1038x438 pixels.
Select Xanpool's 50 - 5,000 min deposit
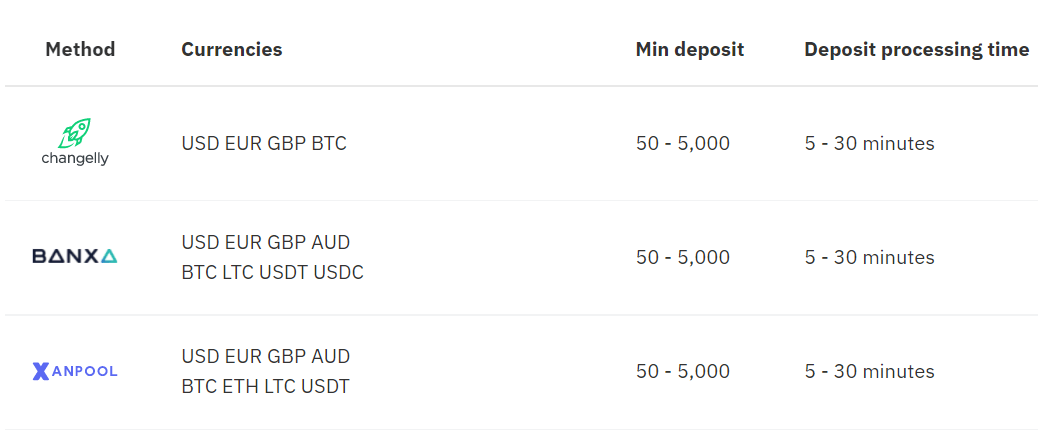click(x=683, y=371)
